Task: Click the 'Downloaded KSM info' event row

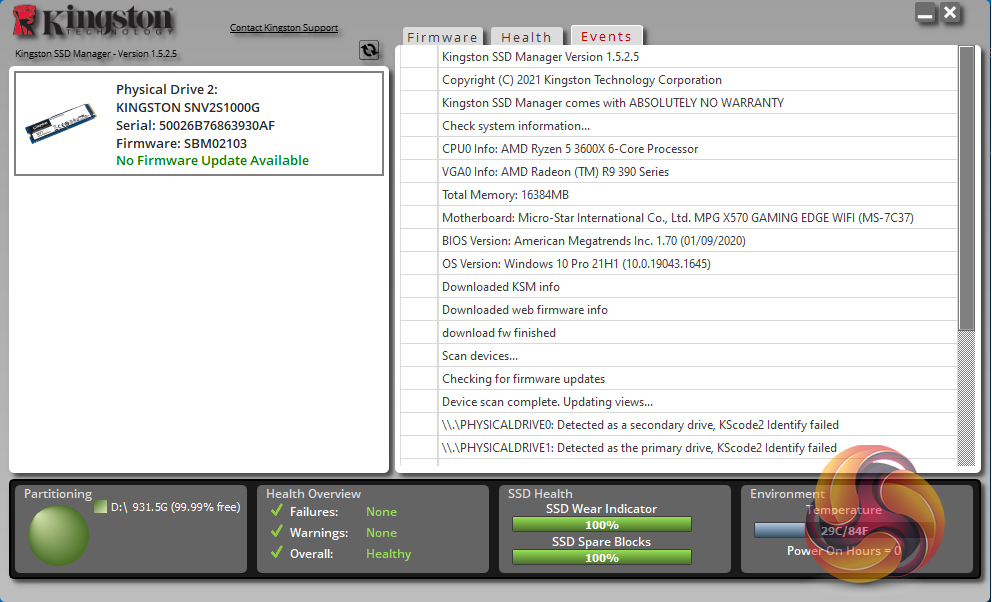Action: click(679, 286)
